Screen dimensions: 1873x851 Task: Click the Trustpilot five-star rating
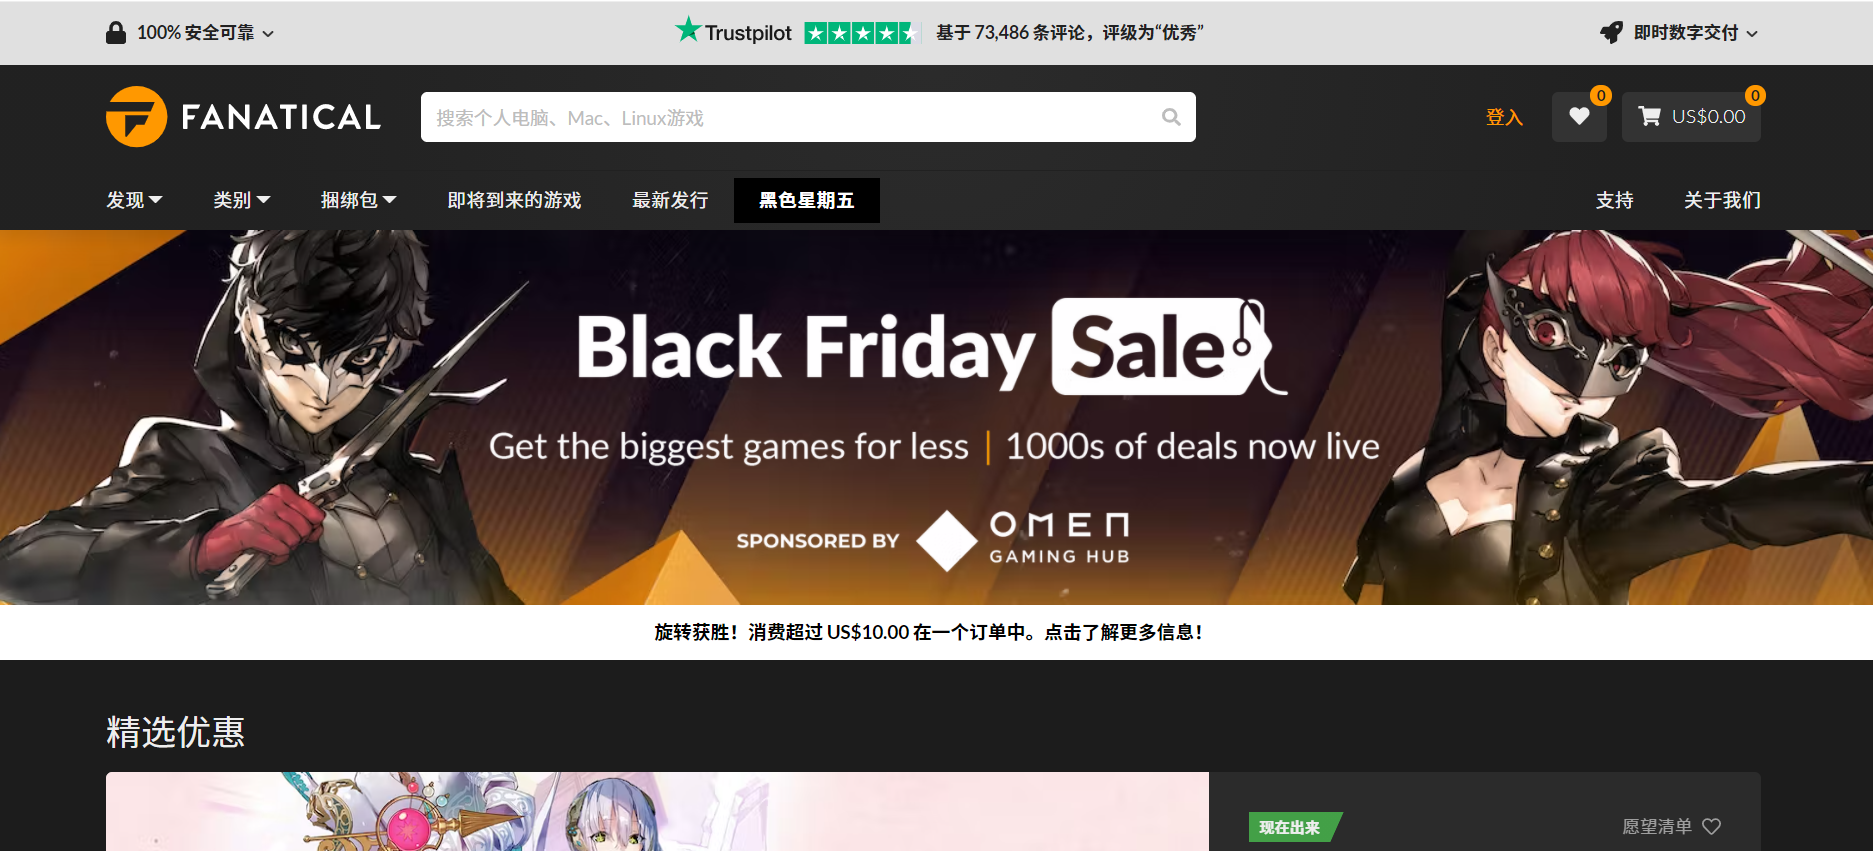tap(861, 33)
